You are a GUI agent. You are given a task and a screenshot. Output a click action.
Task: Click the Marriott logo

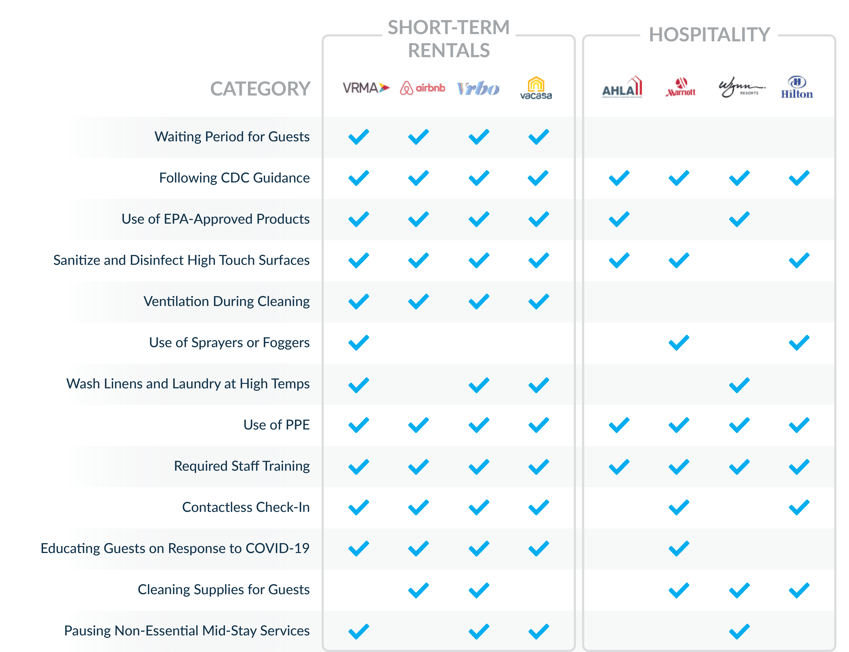(x=681, y=87)
